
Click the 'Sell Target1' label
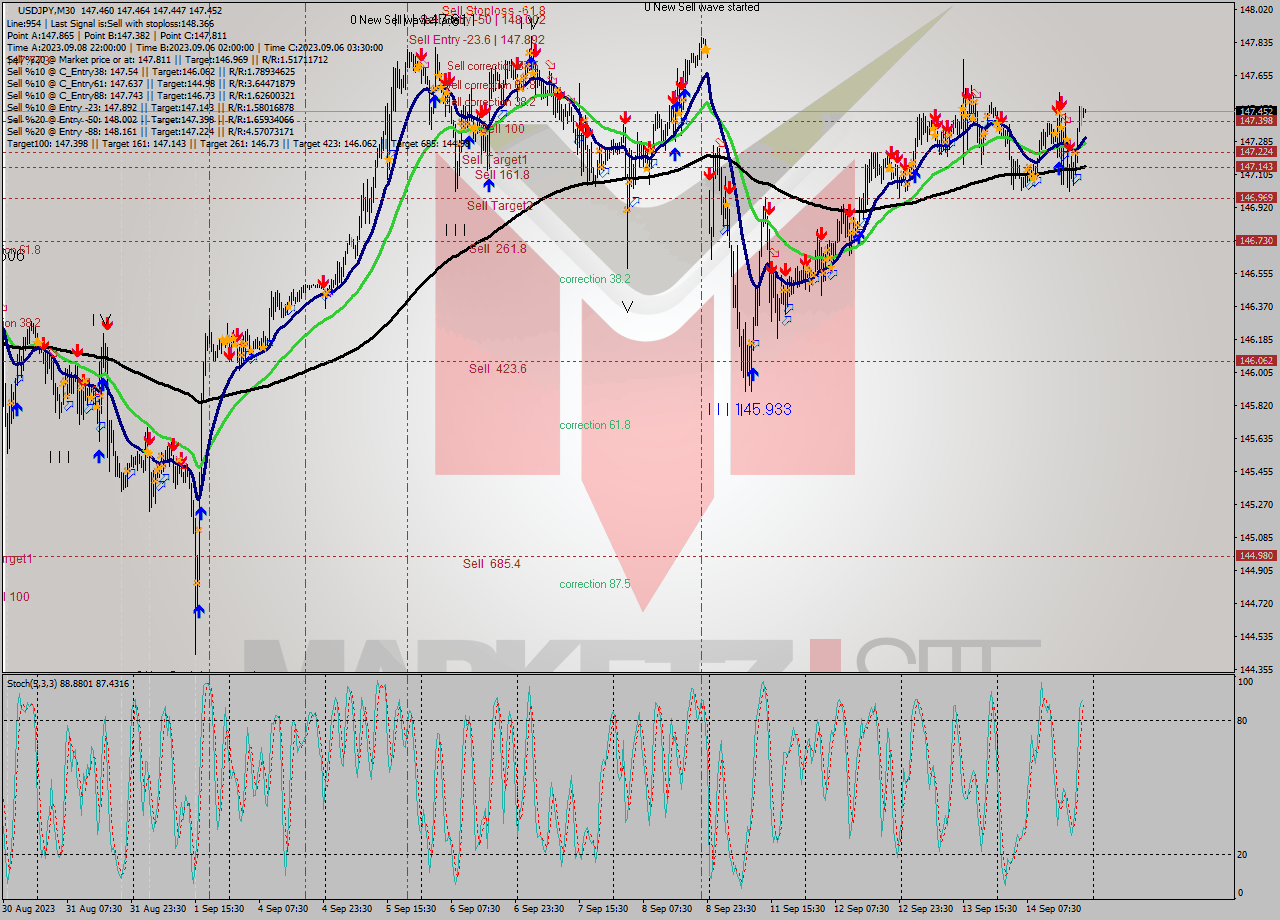click(494, 160)
